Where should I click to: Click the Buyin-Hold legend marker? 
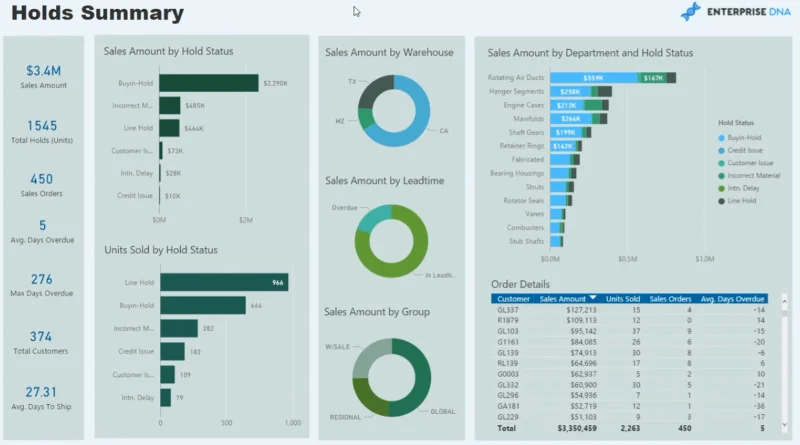point(721,138)
